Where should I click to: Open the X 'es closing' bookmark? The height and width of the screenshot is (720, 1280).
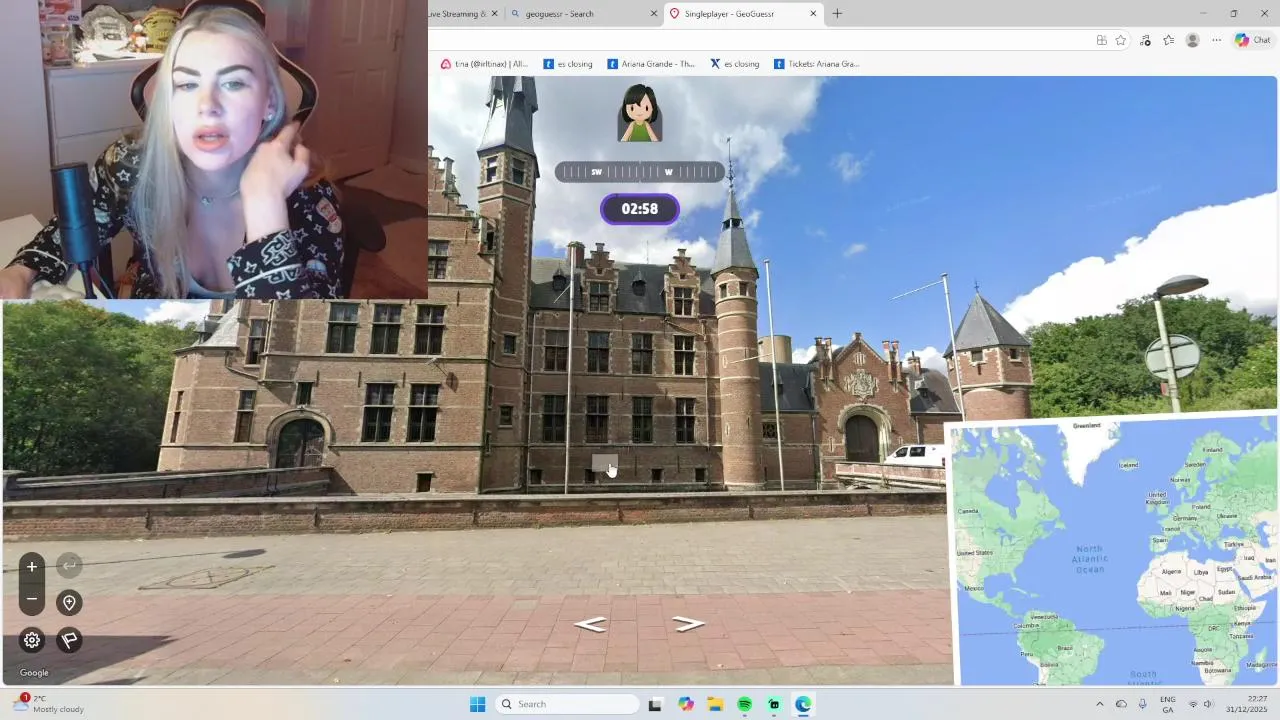click(735, 64)
